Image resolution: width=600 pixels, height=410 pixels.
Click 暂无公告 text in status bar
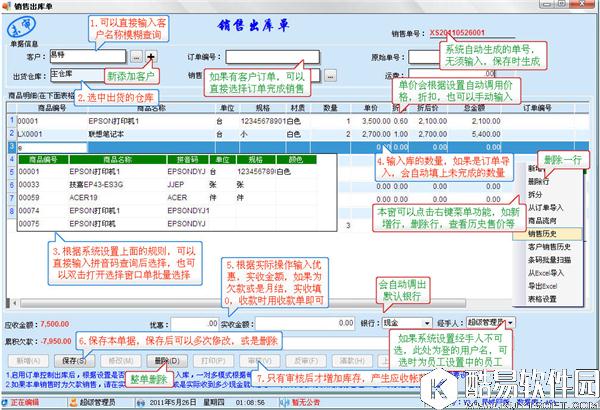[306, 403]
